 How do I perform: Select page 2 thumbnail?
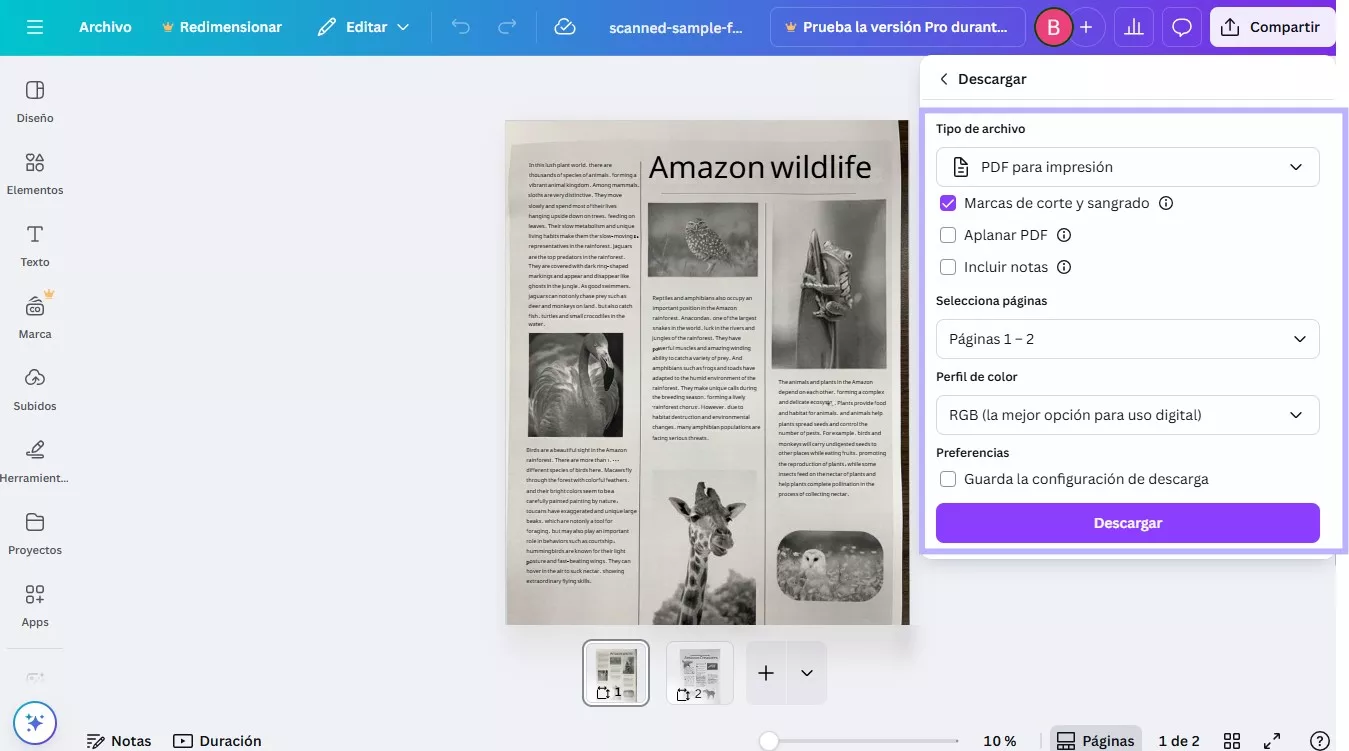point(700,673)
